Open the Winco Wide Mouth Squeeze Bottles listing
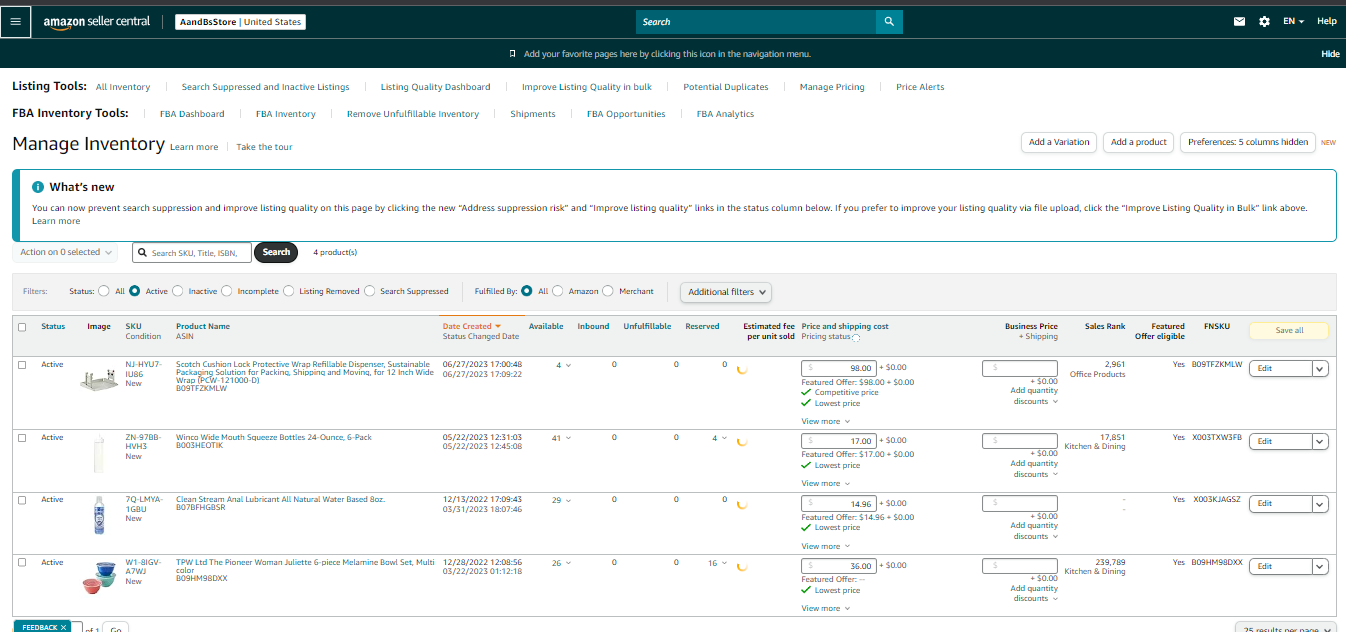 click(274, 437)
